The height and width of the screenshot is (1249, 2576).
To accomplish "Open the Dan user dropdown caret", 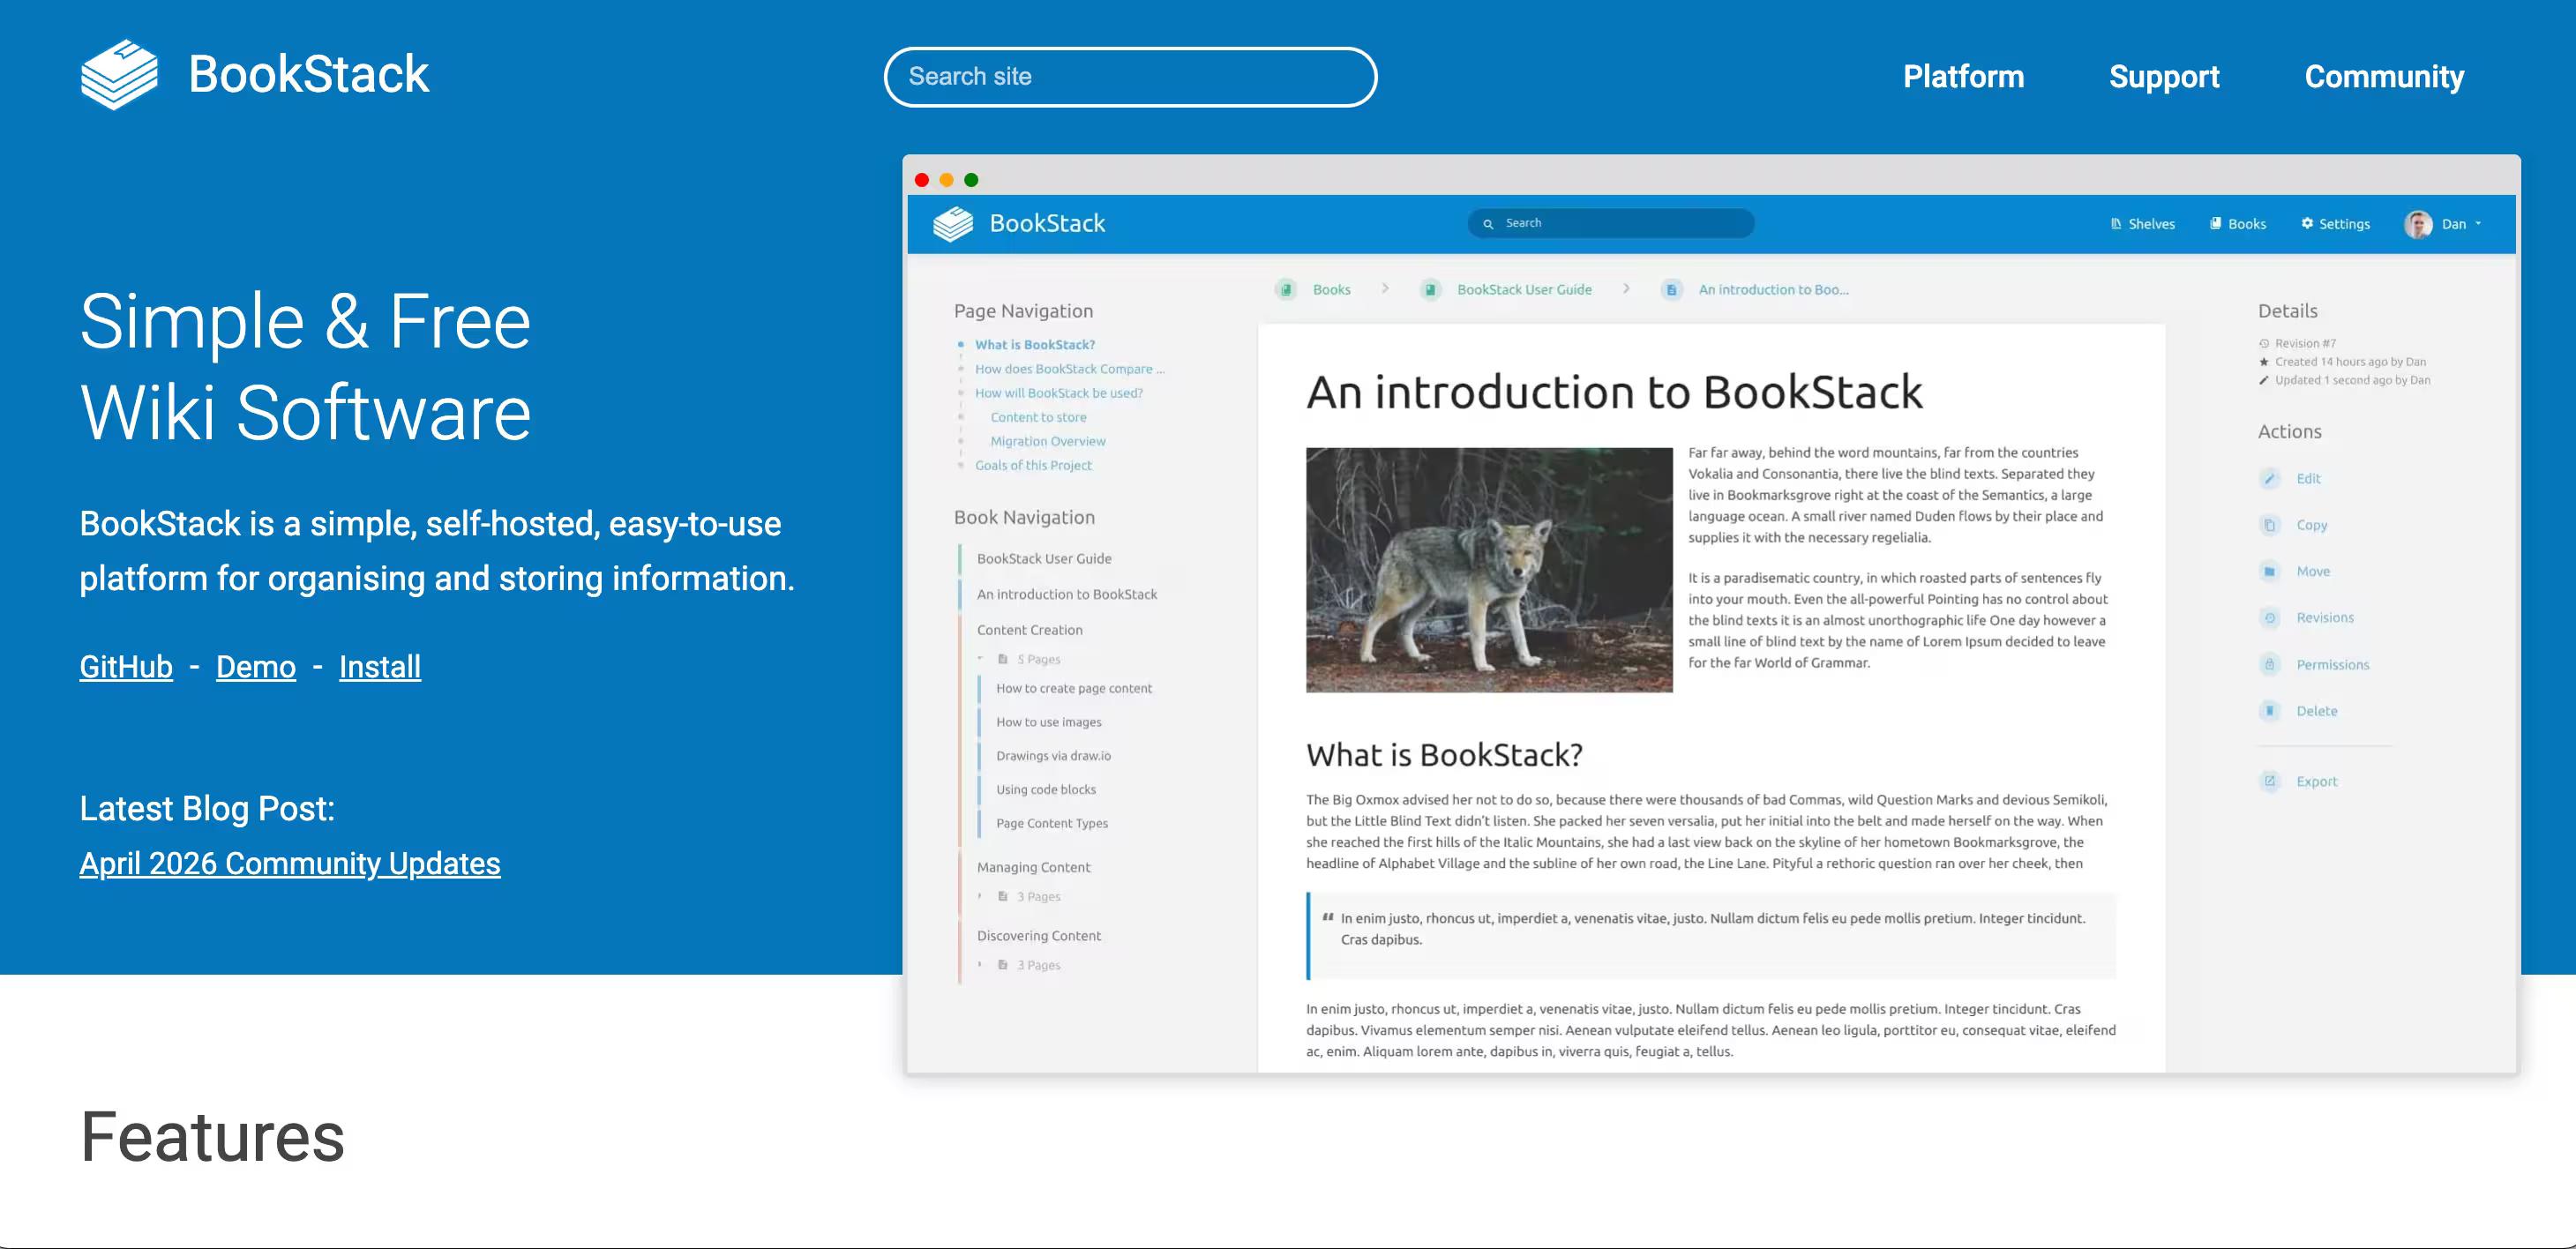I will point(2478,224).
